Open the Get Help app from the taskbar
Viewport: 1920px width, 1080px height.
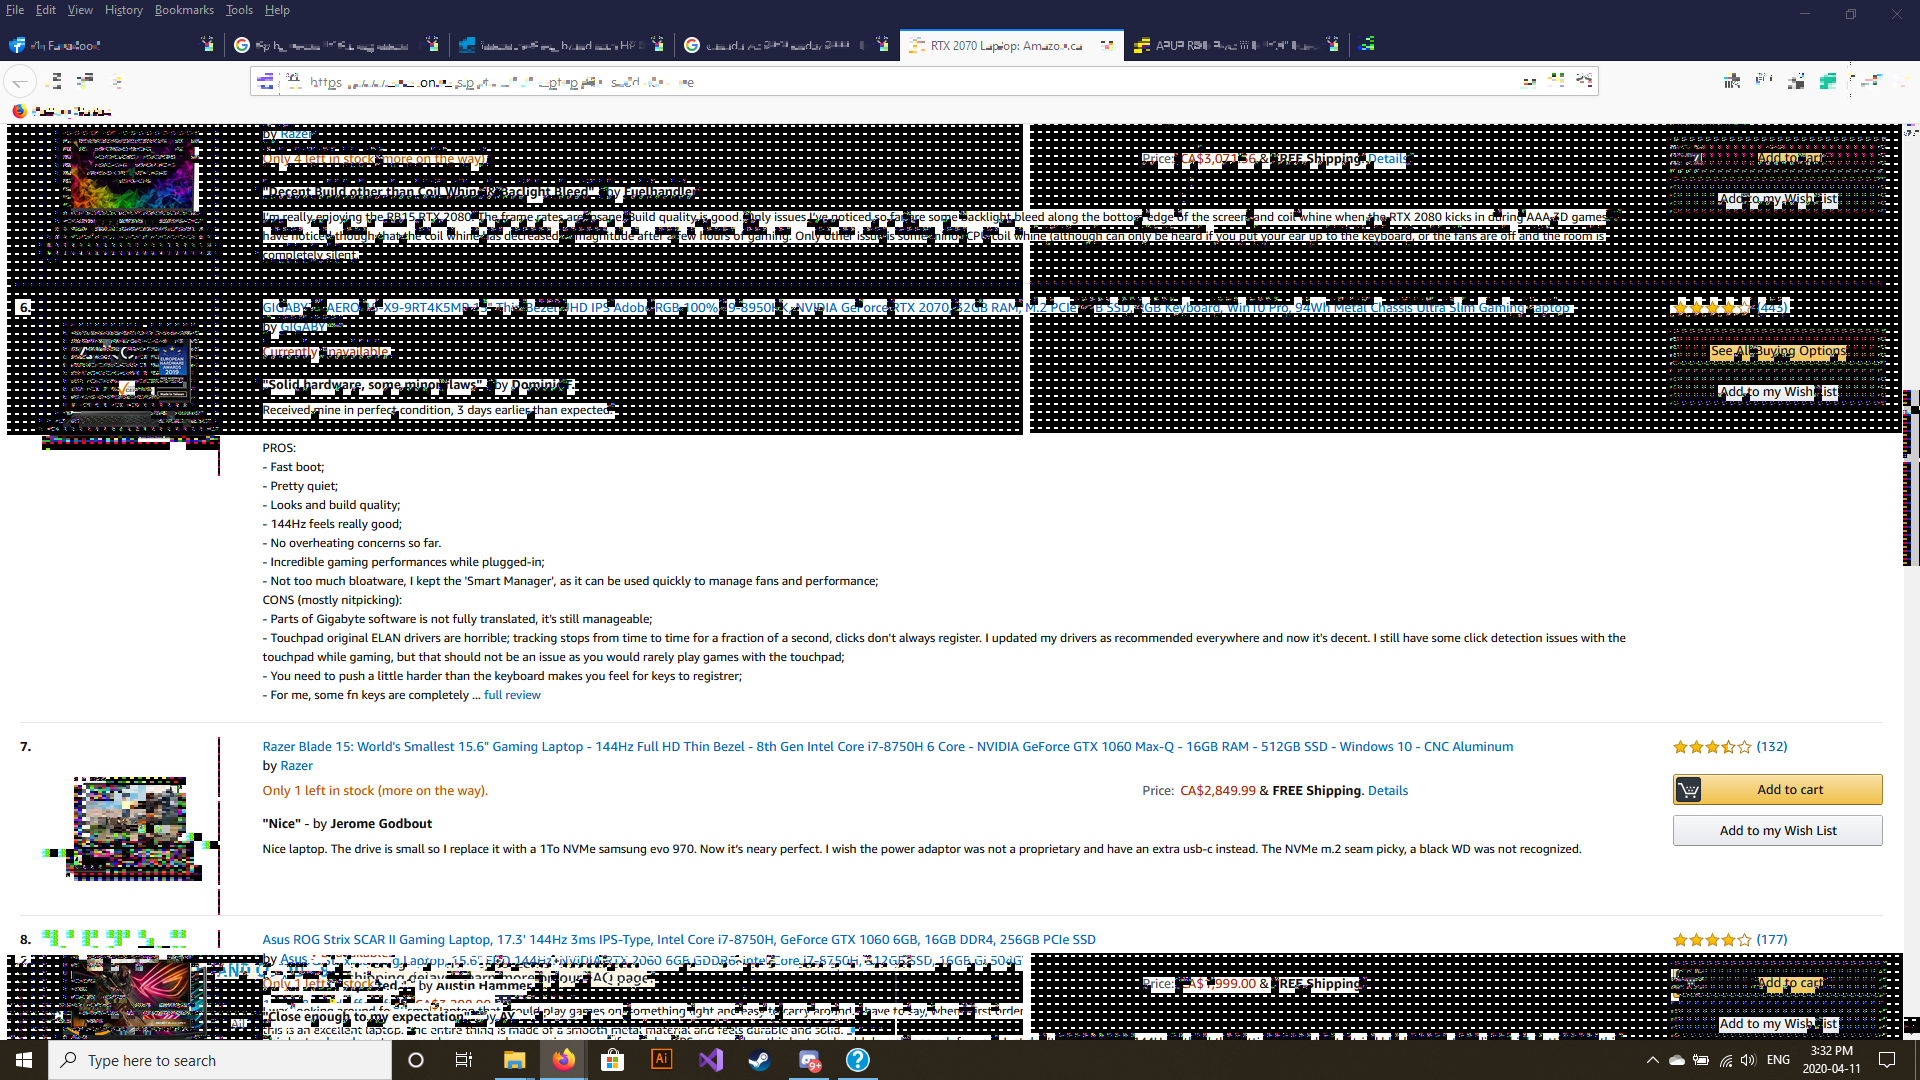point(858,1059)
